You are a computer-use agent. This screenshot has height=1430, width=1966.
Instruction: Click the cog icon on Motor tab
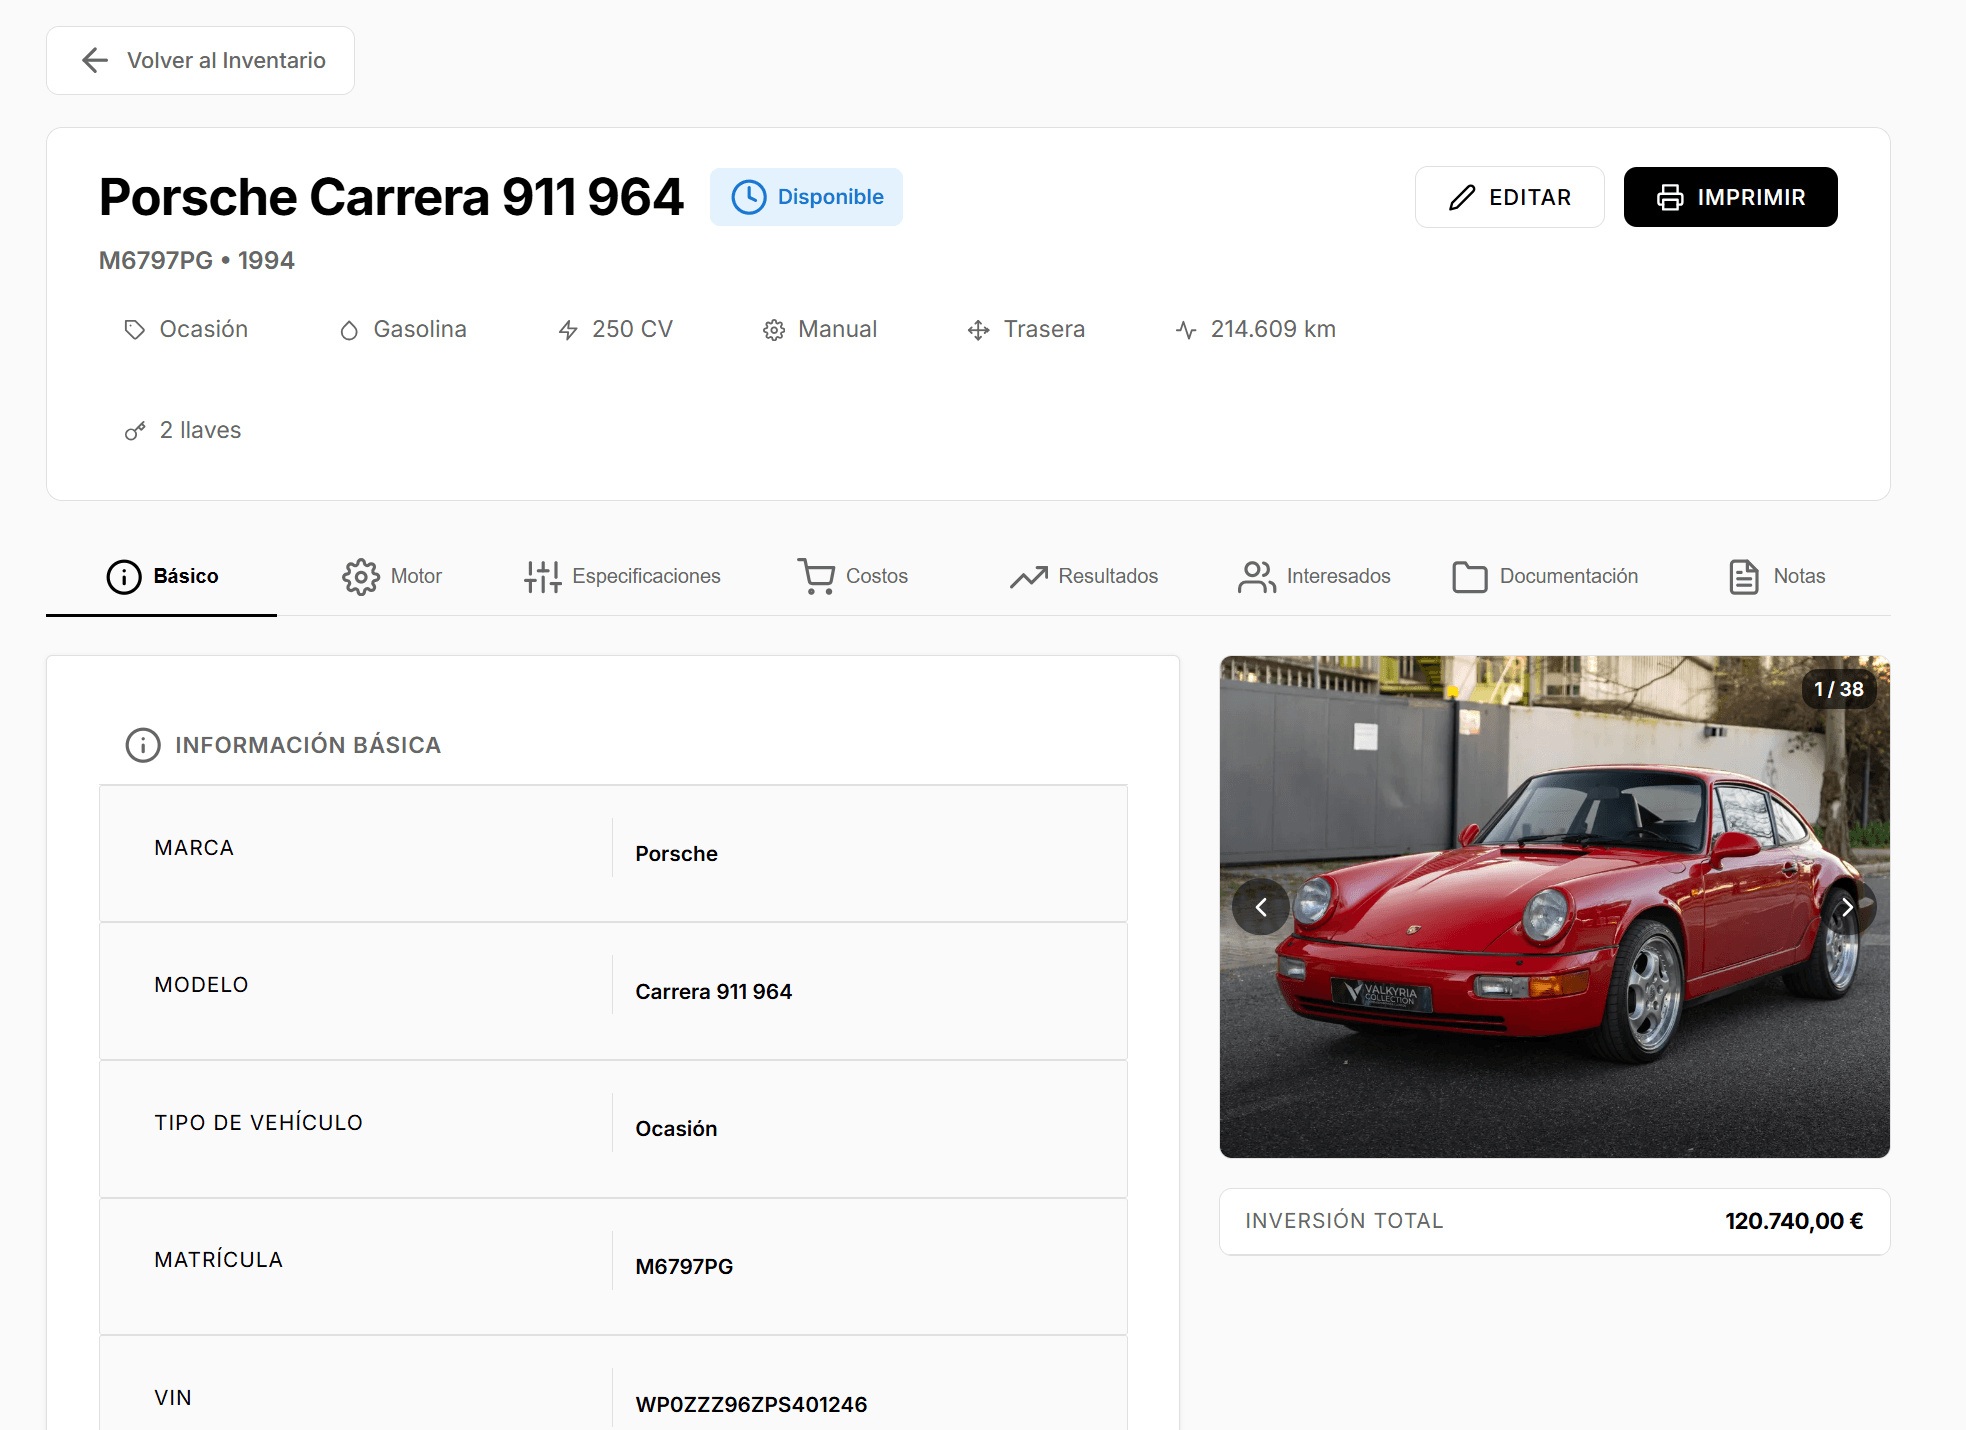[361, 577]
